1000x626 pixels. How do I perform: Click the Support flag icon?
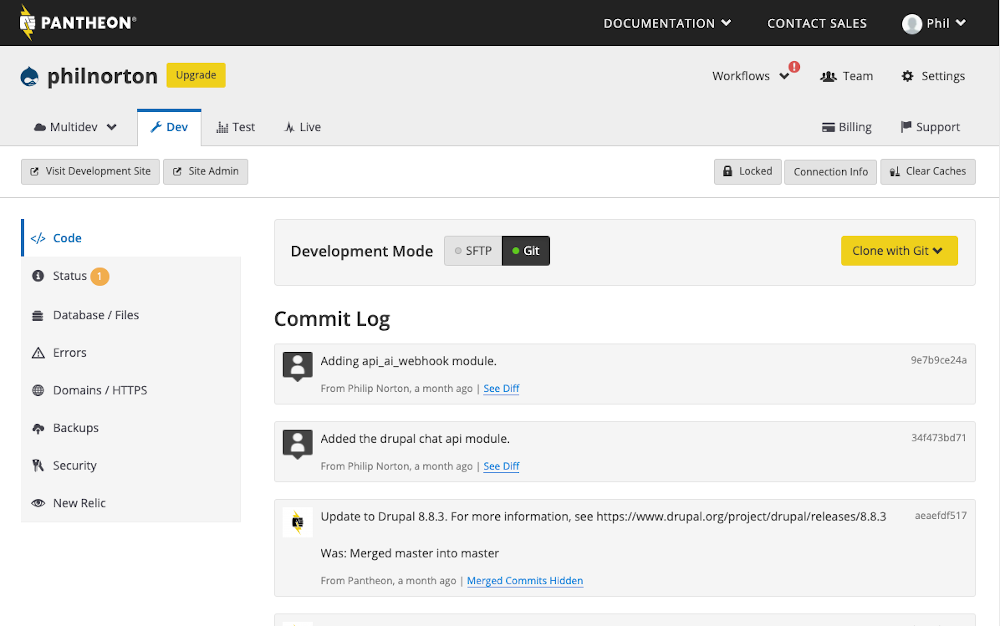point(906,127)
